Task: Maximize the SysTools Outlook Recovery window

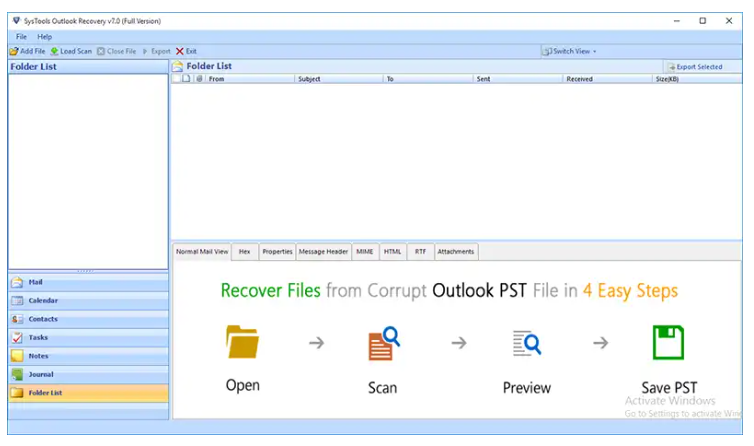Action: coord(703,21)
